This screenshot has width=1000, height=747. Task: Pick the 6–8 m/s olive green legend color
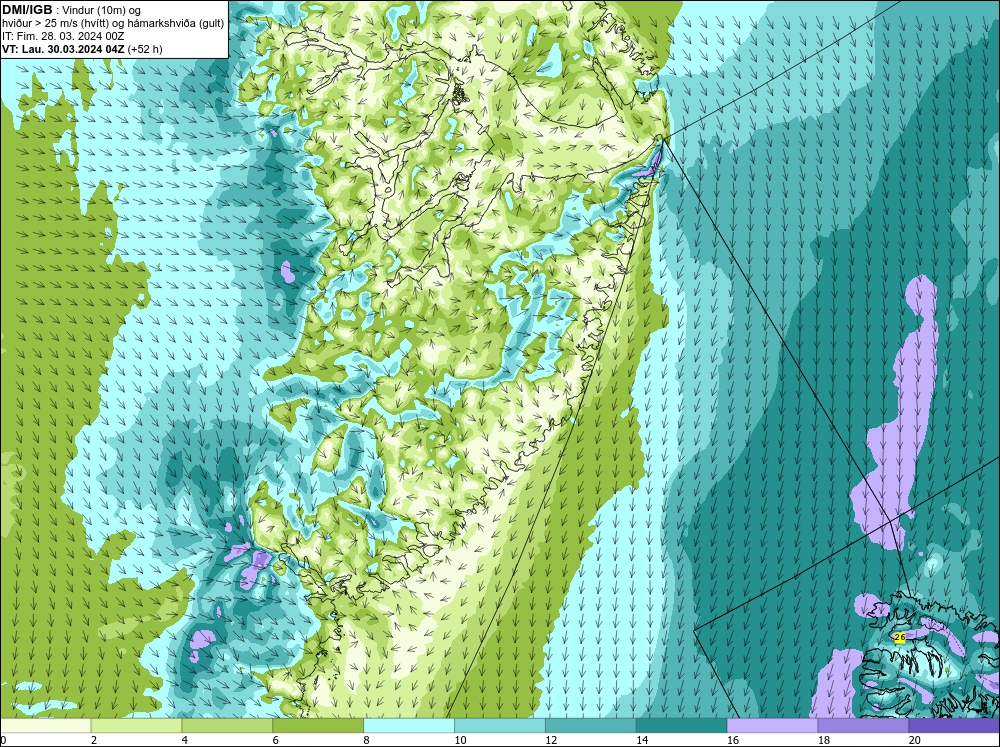coord(318,726)
